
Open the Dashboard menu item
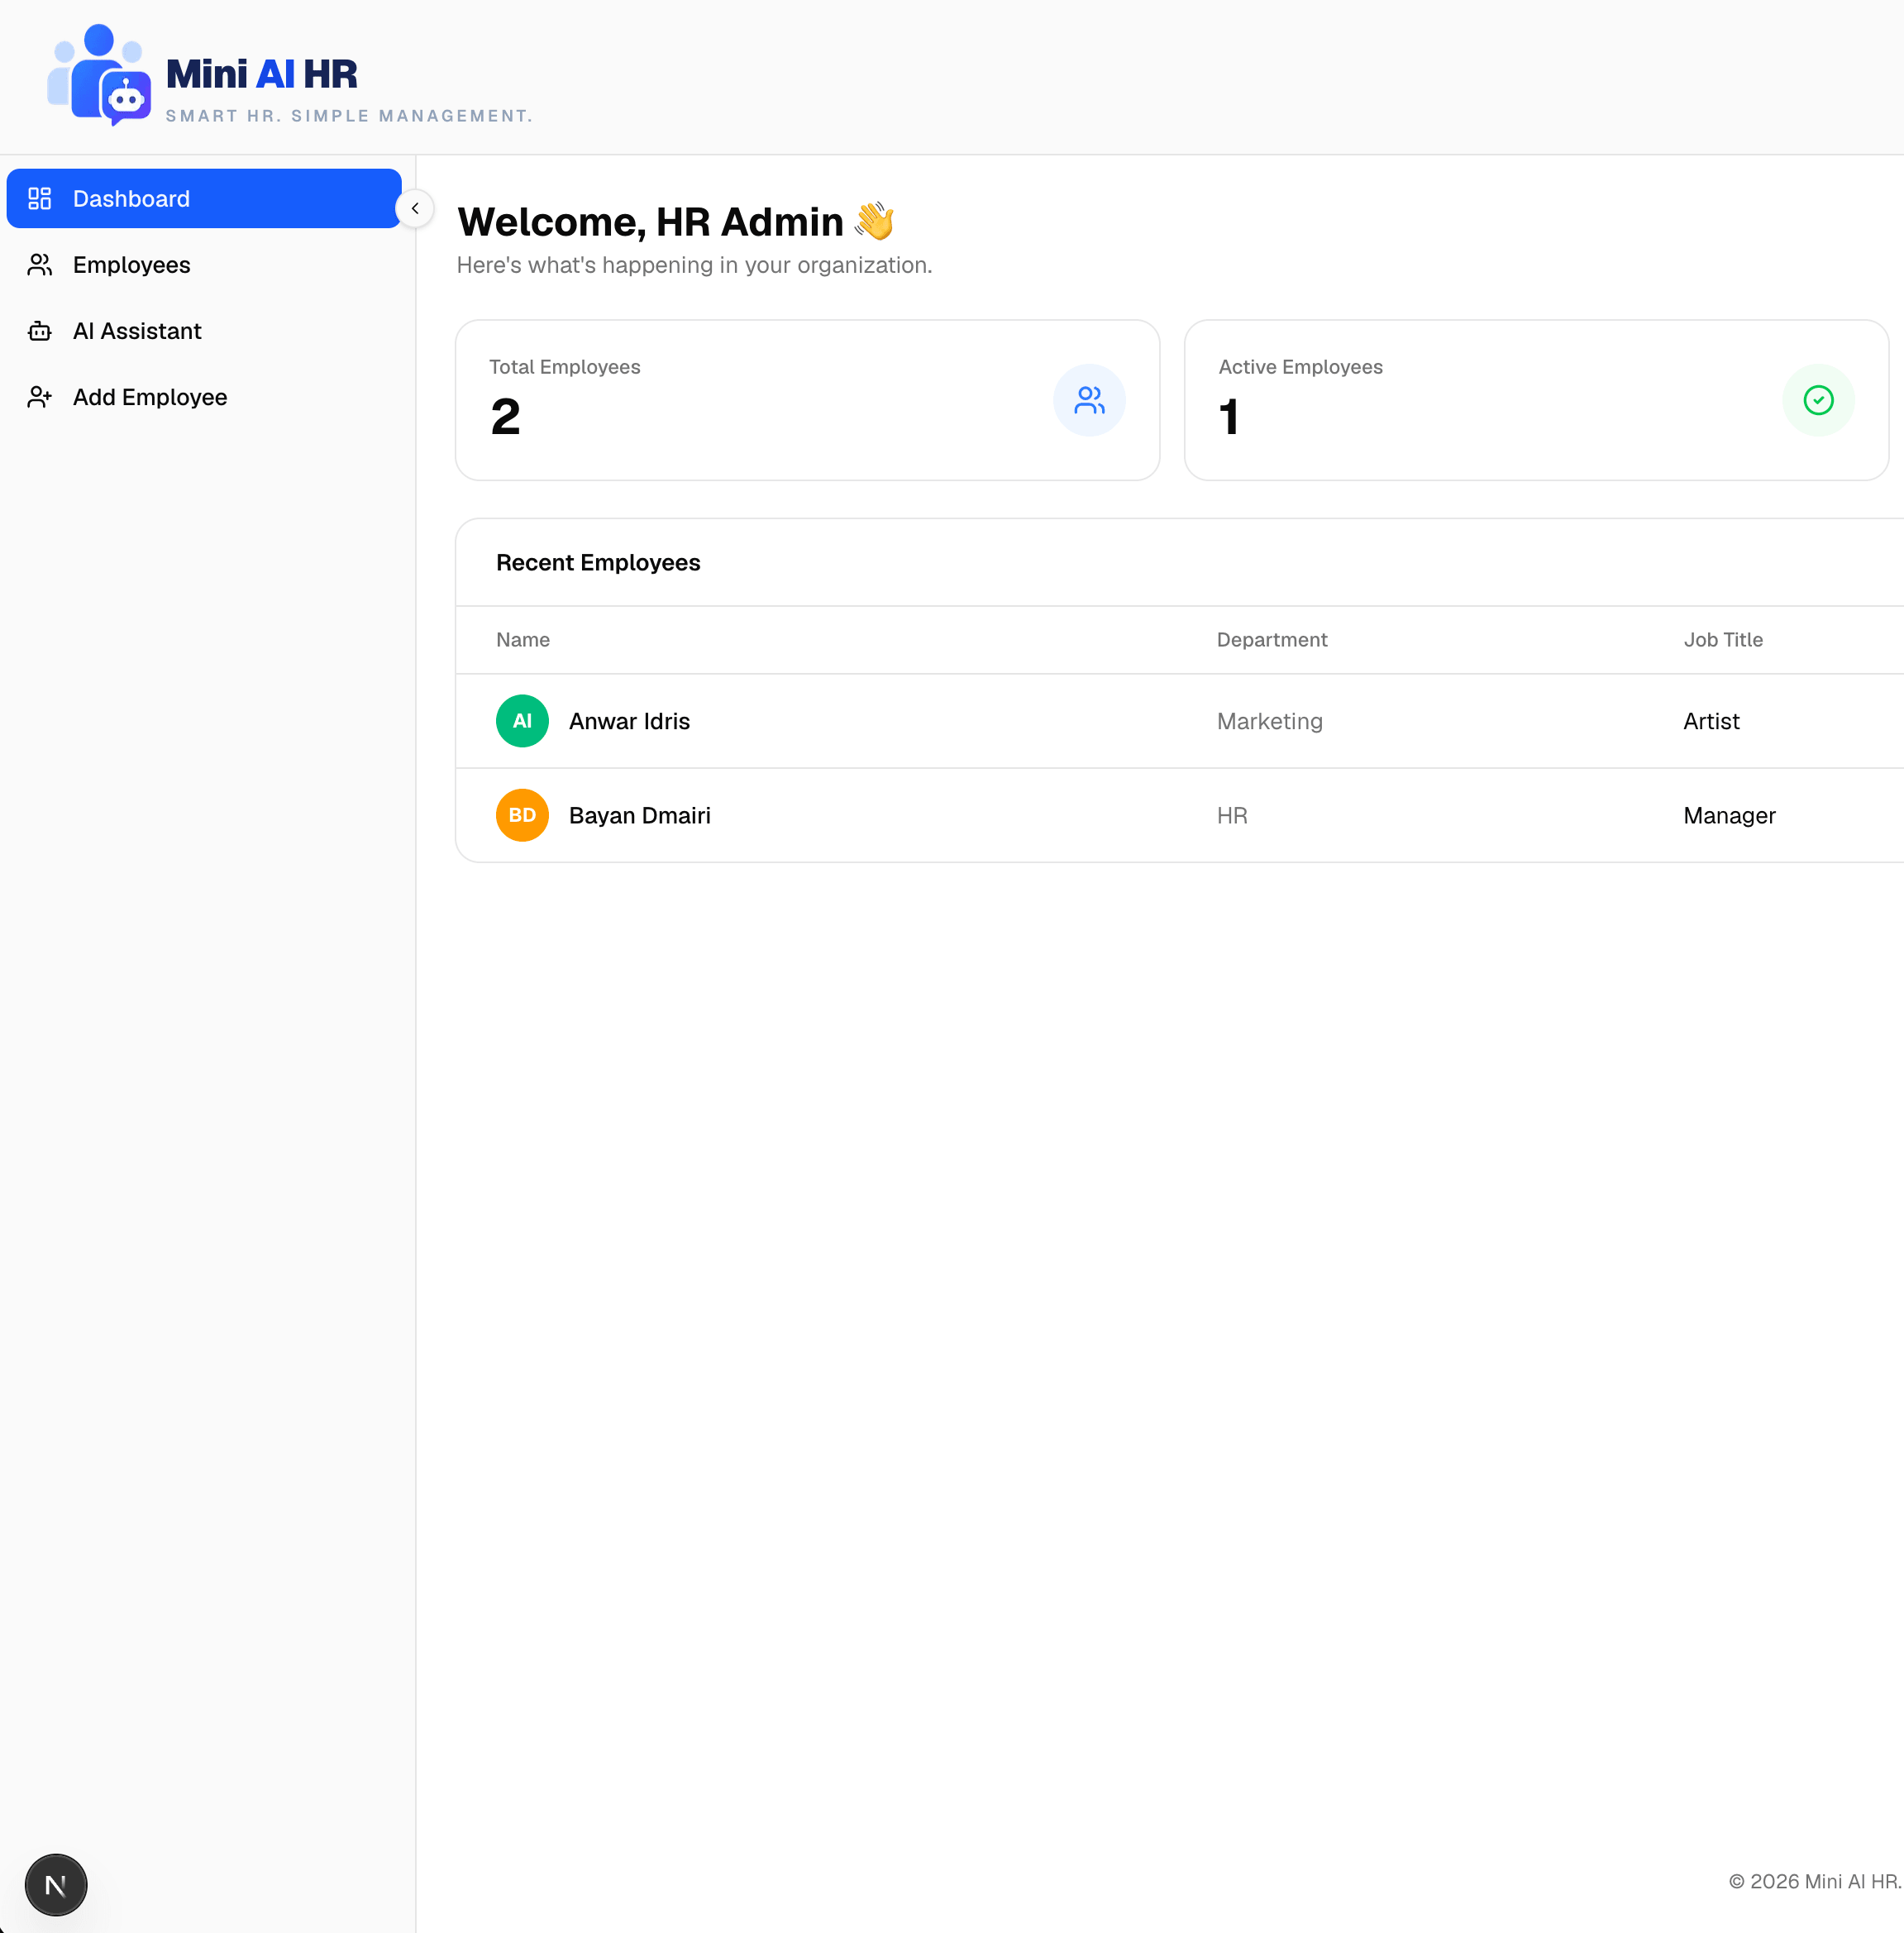tap(204, 198)
